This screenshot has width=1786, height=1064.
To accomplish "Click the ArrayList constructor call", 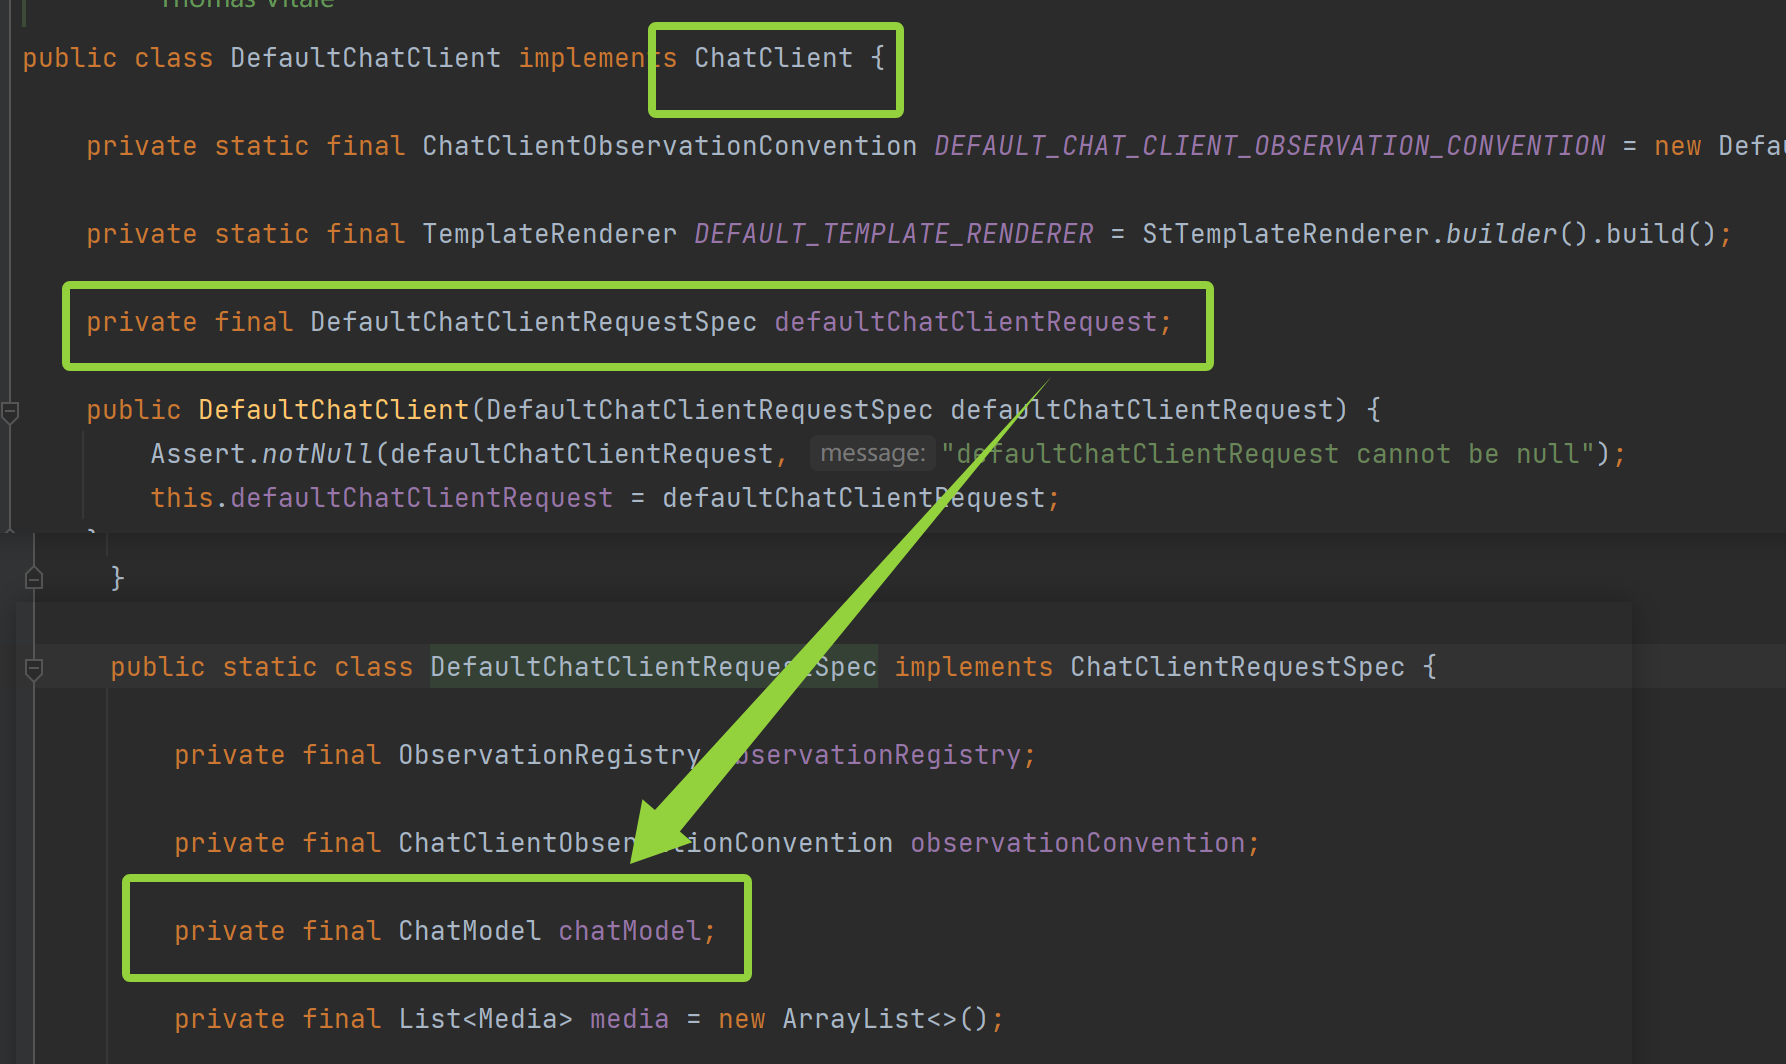I will (854, 1019).
